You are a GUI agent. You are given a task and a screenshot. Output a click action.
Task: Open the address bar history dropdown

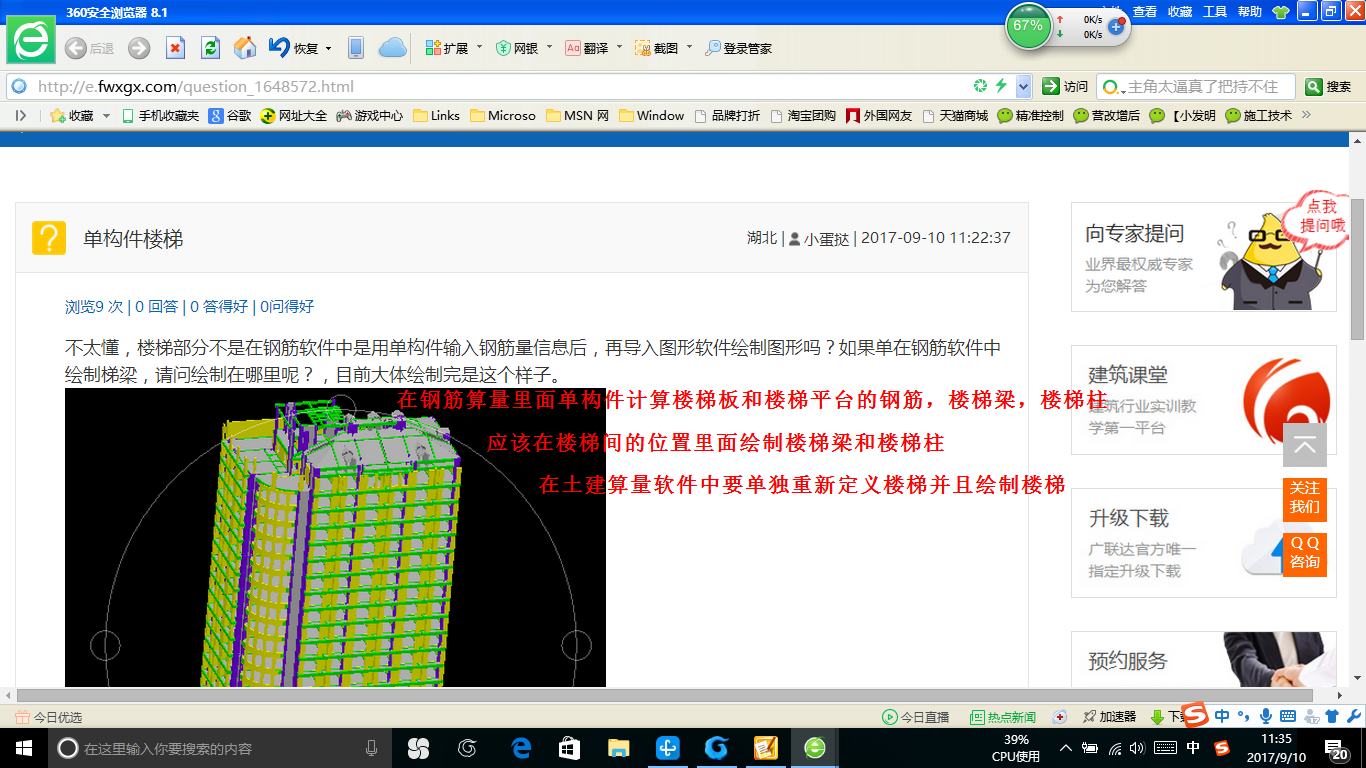coord(1023,86)
